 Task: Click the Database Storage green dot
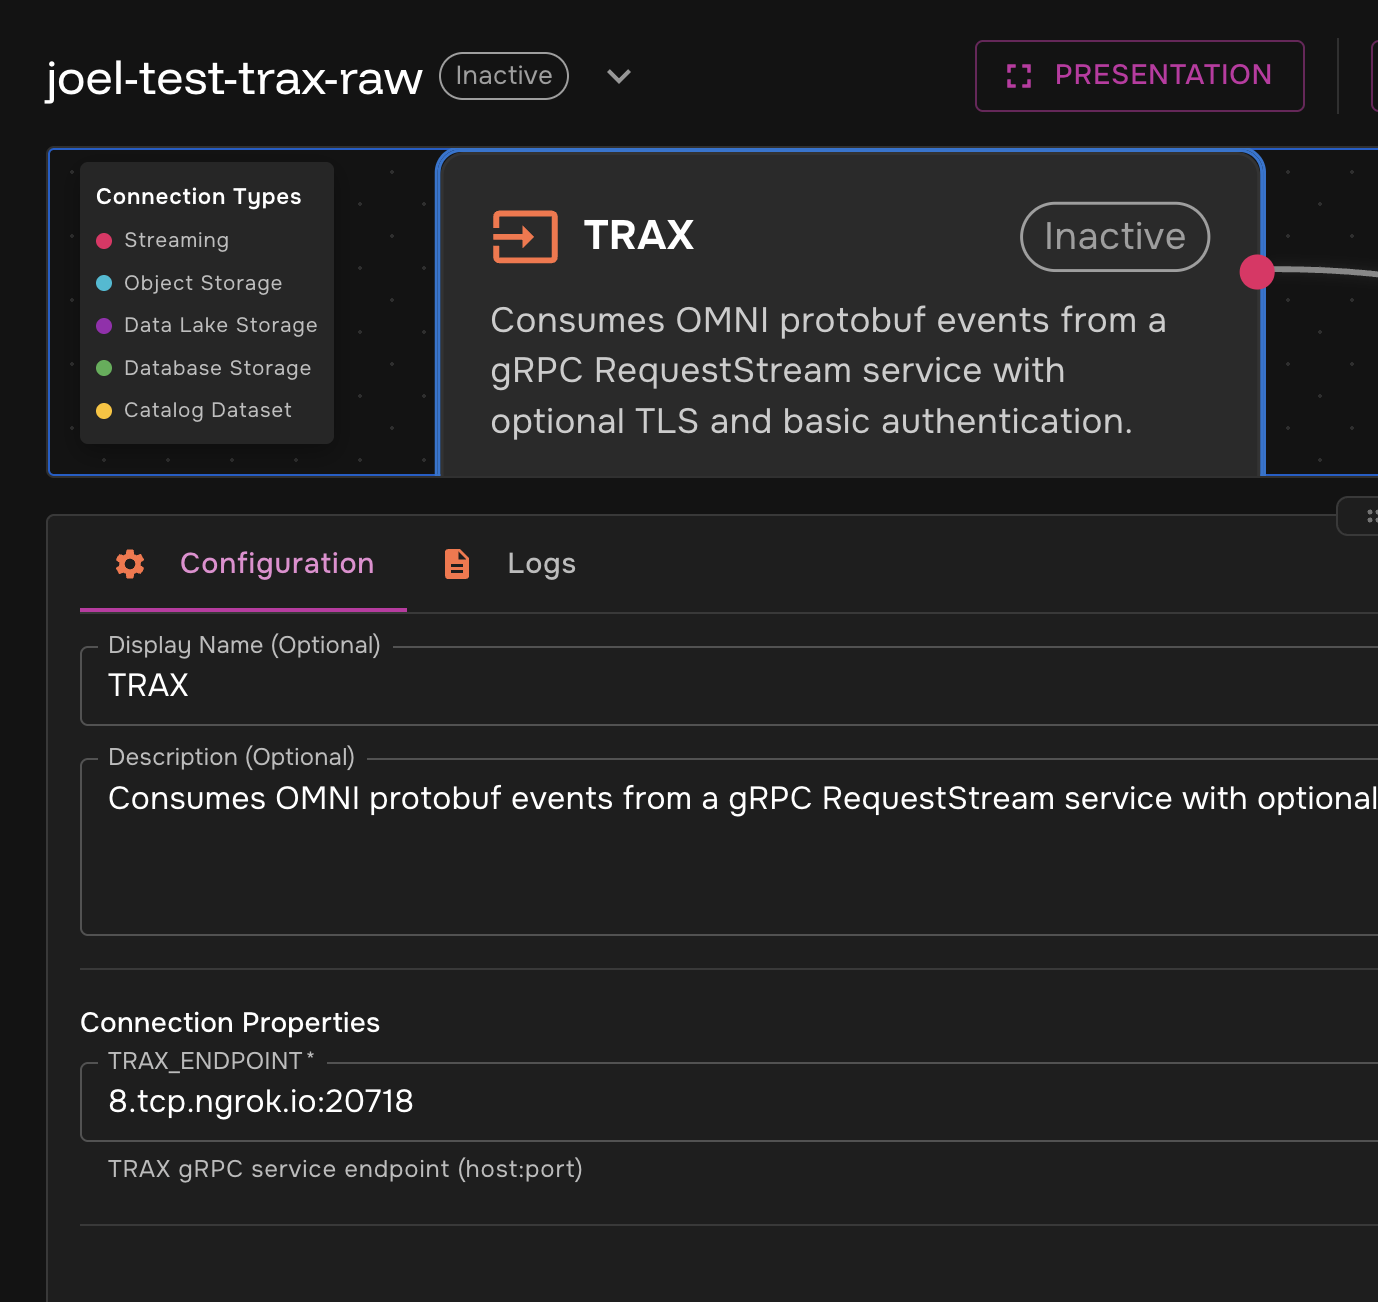tap(104, 368)
